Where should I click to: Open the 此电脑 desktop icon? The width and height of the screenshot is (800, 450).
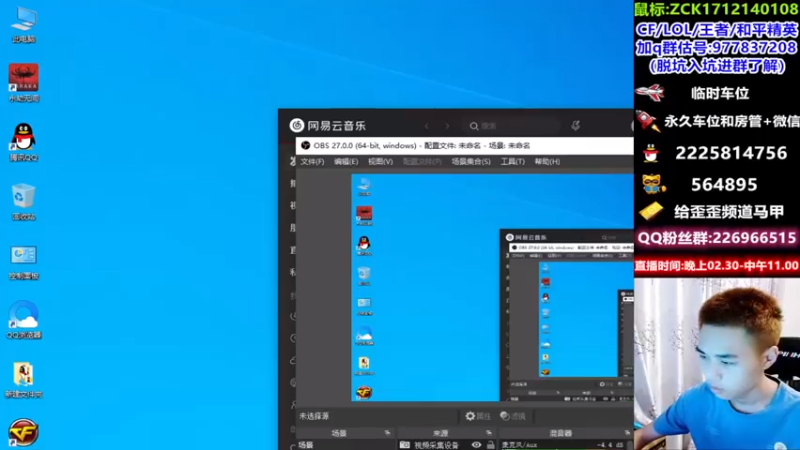(x=23, y=24)
